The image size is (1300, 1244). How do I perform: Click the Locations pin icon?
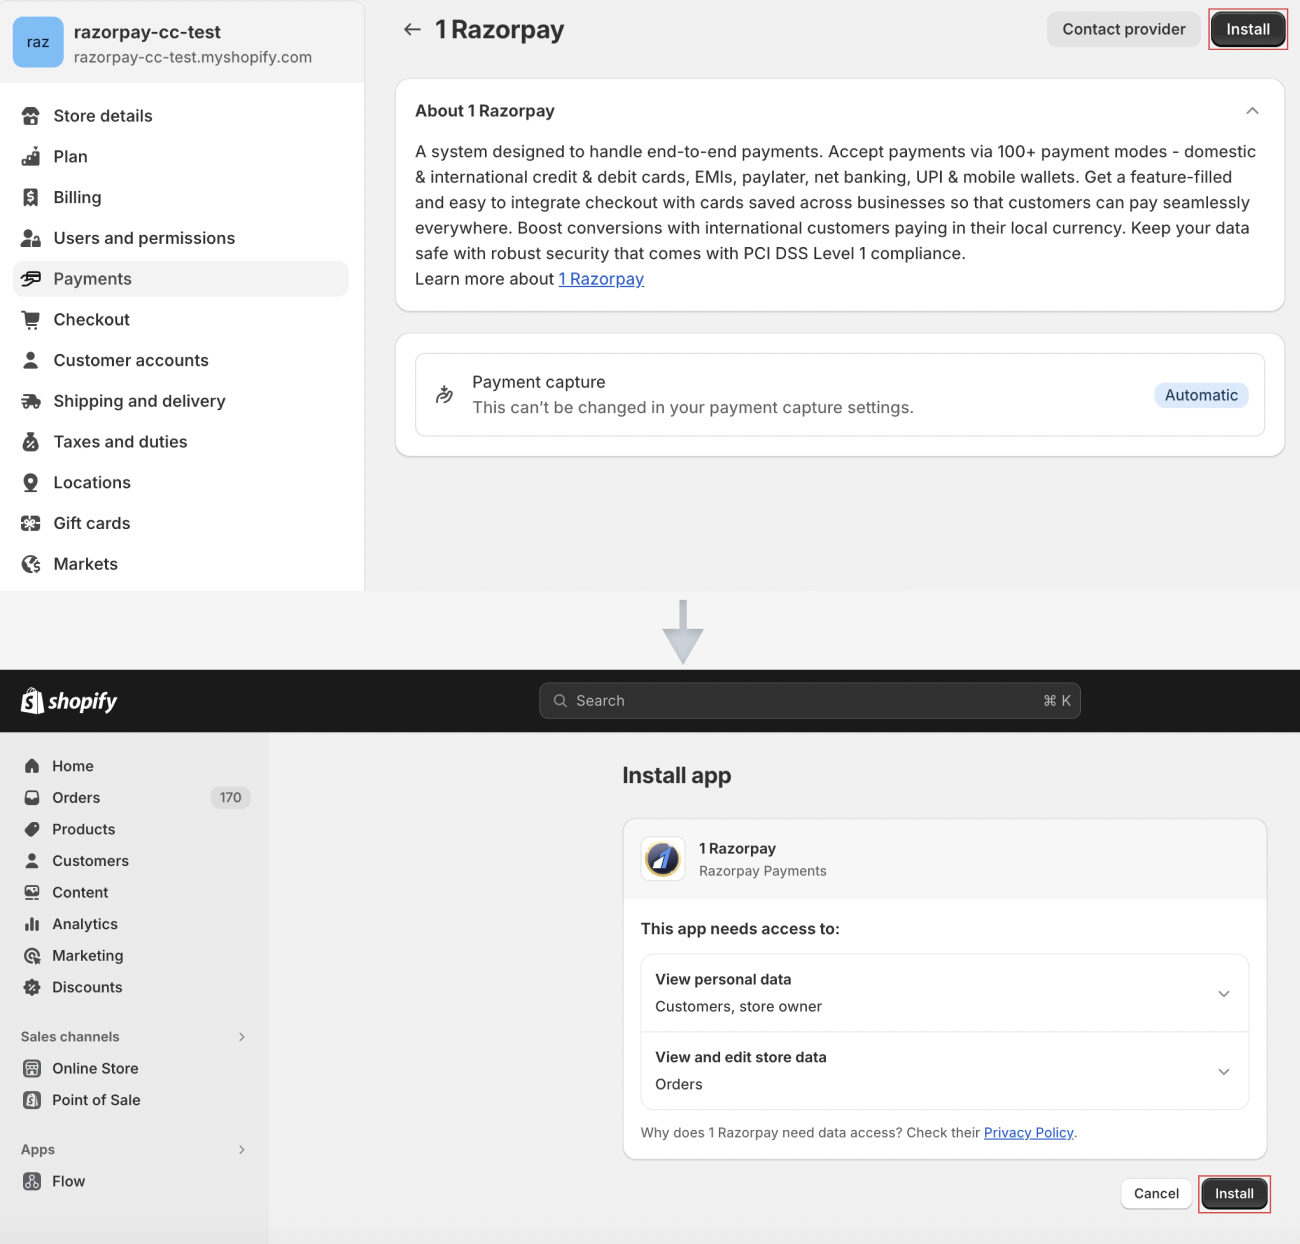(31, 483)
